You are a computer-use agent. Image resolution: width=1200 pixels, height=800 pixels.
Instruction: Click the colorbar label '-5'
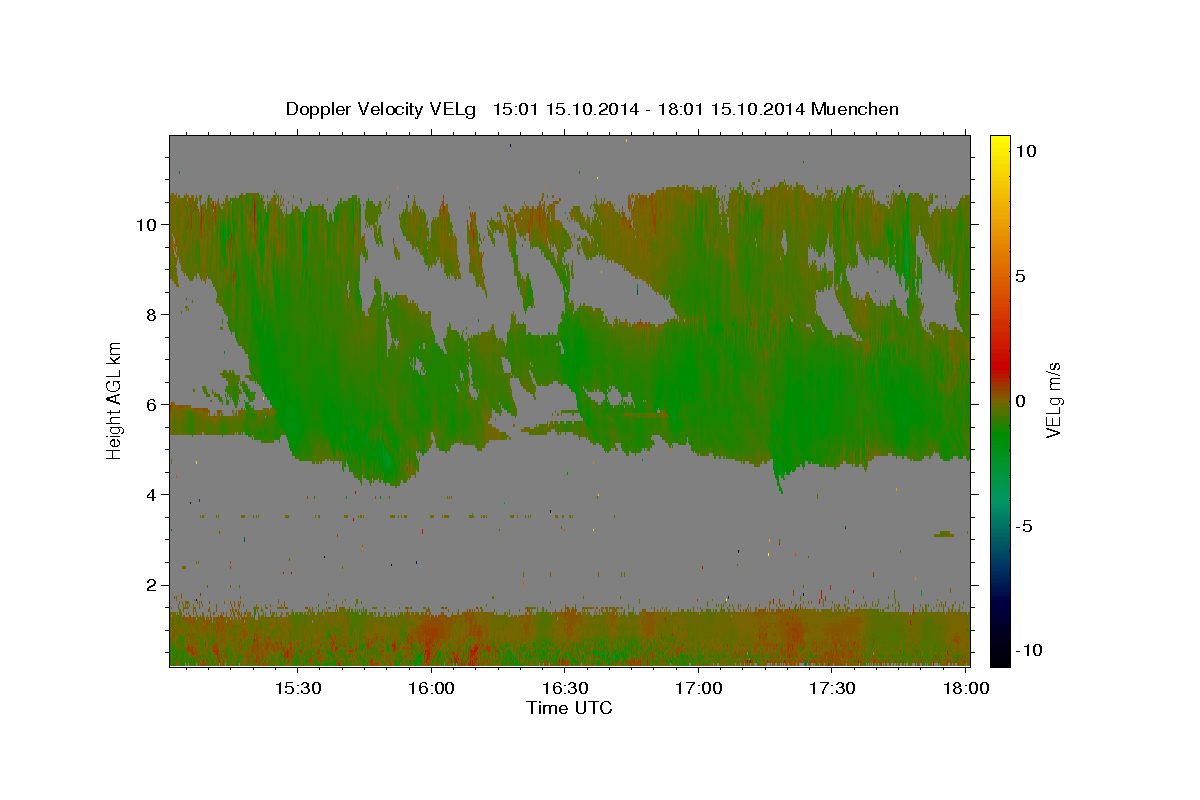coord(1023,526)
